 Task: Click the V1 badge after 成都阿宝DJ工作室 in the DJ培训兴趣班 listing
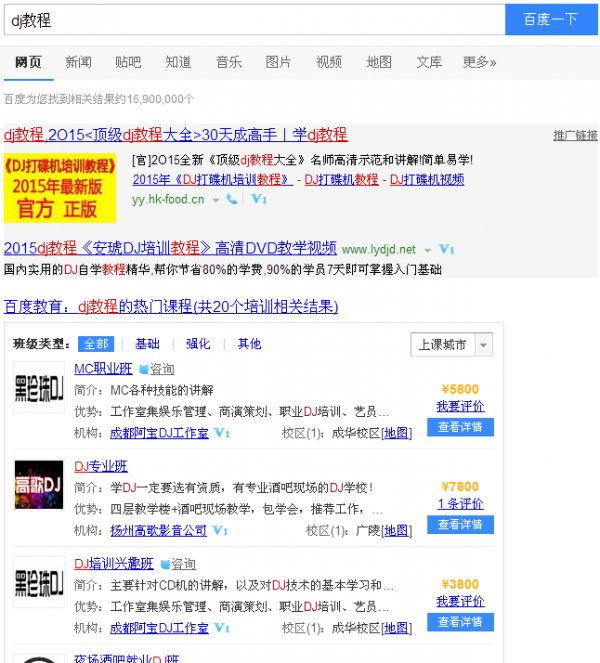(222, 628)
